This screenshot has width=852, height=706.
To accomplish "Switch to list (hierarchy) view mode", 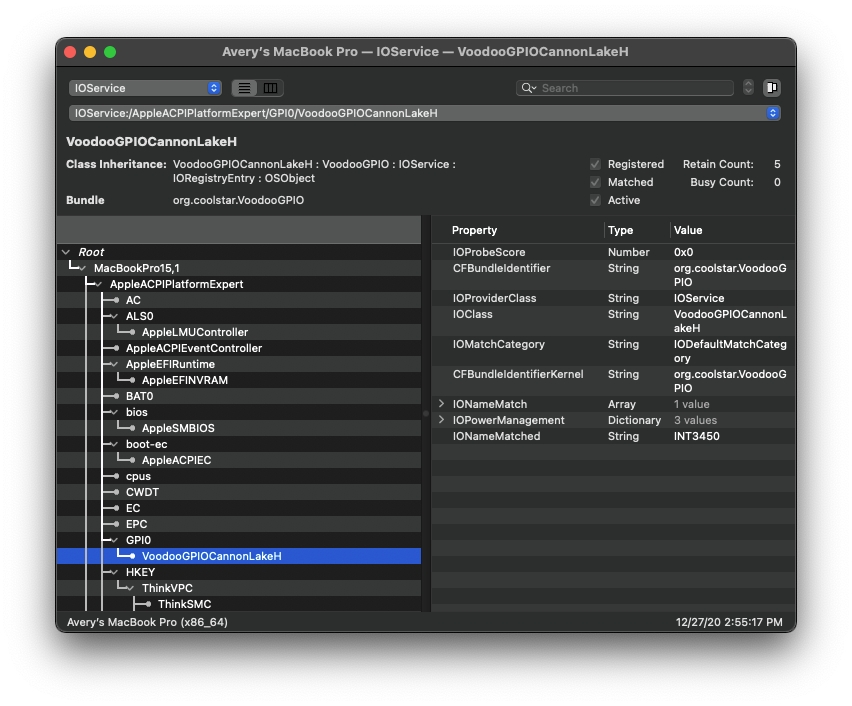I will 245,88.
